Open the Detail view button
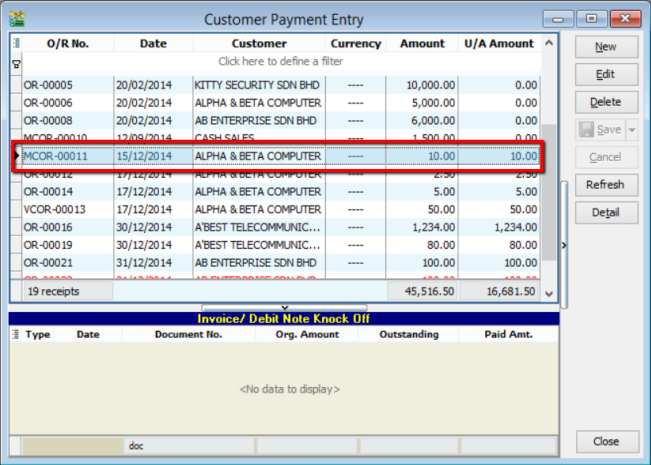Screen dimensions: 651x465 [605, 213]
